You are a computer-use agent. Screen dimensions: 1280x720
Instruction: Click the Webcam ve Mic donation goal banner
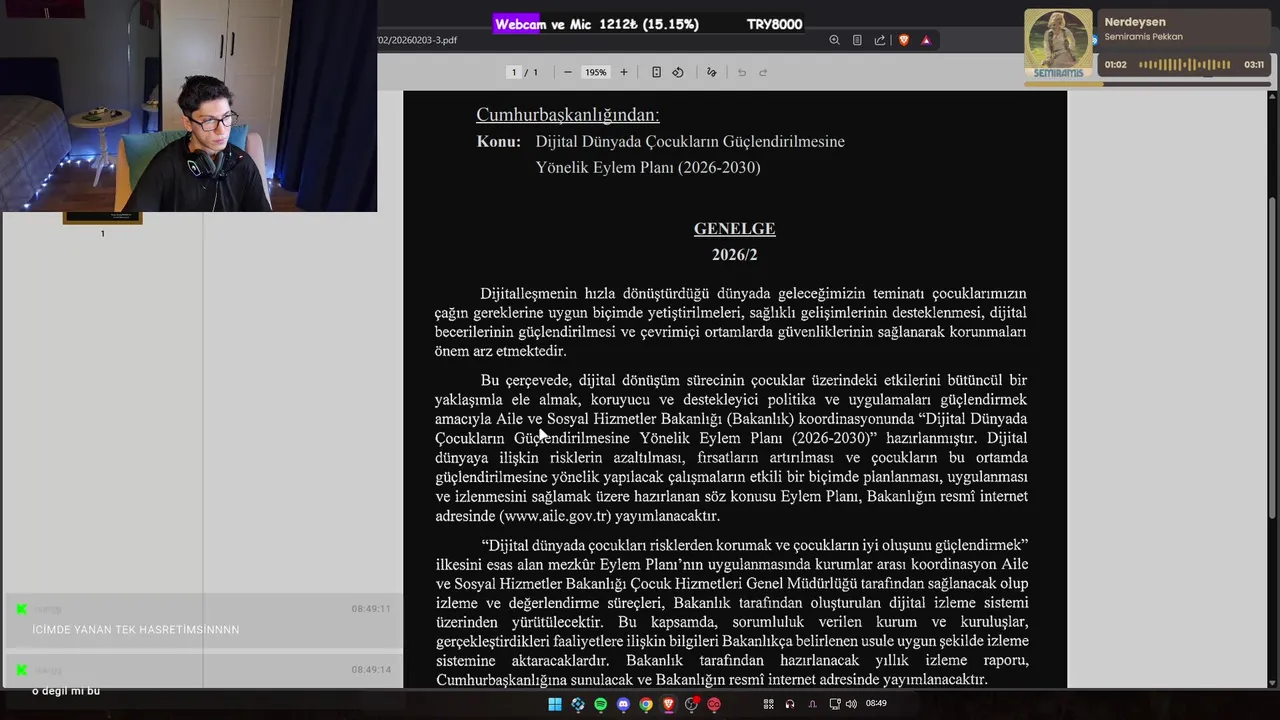[647, 24]
